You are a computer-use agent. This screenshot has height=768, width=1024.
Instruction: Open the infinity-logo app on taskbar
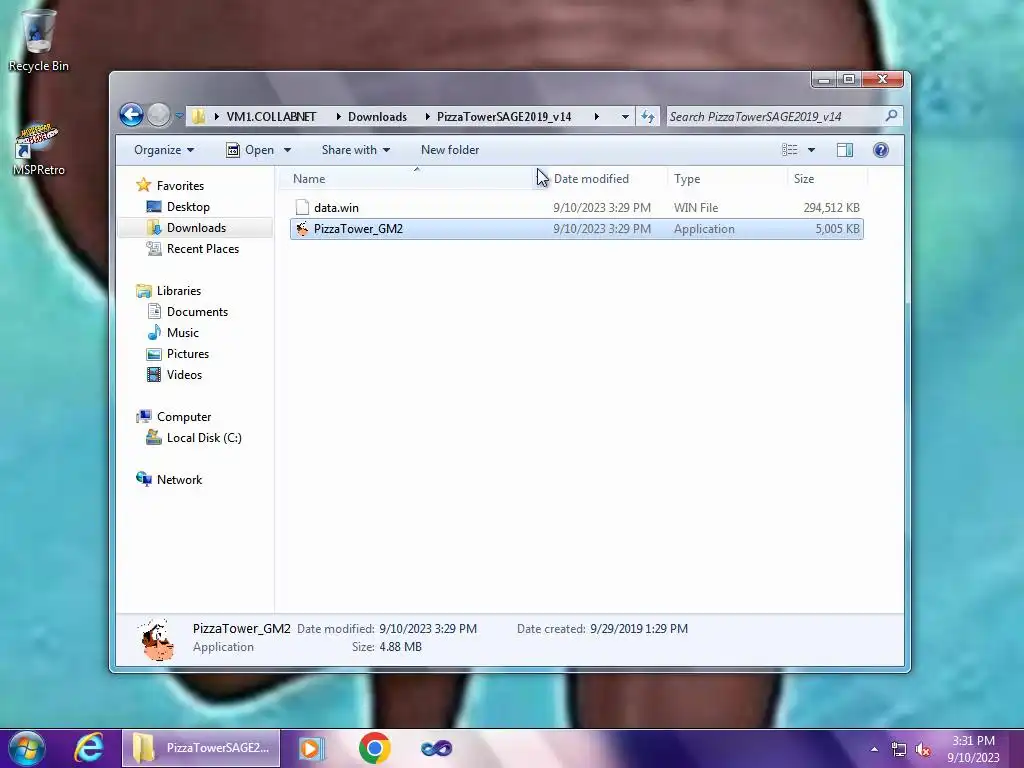click(436, 748)
